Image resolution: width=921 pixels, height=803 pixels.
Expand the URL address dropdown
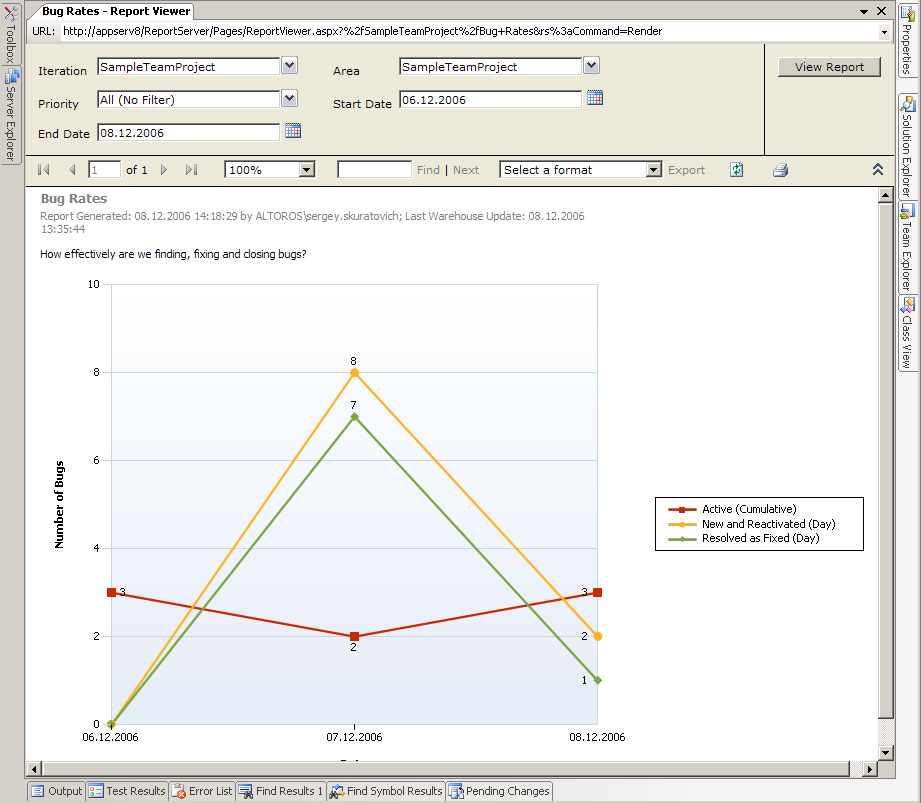[x=884, y=32]
